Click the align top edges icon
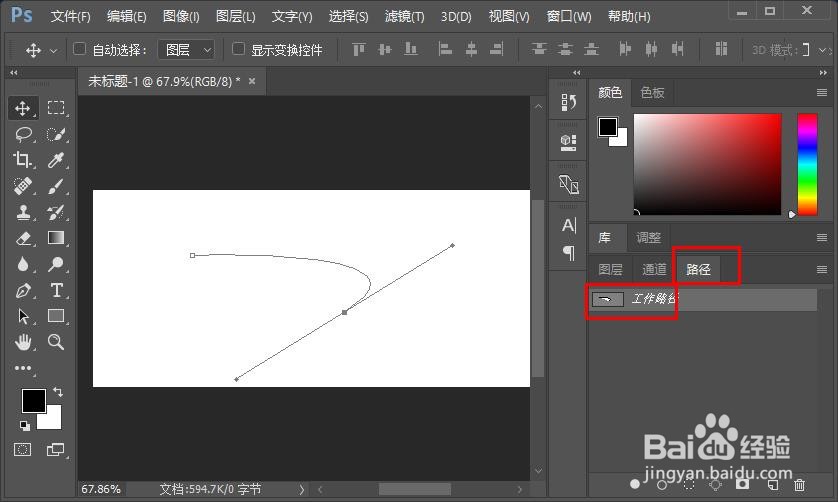 click(x=359, y=50)
